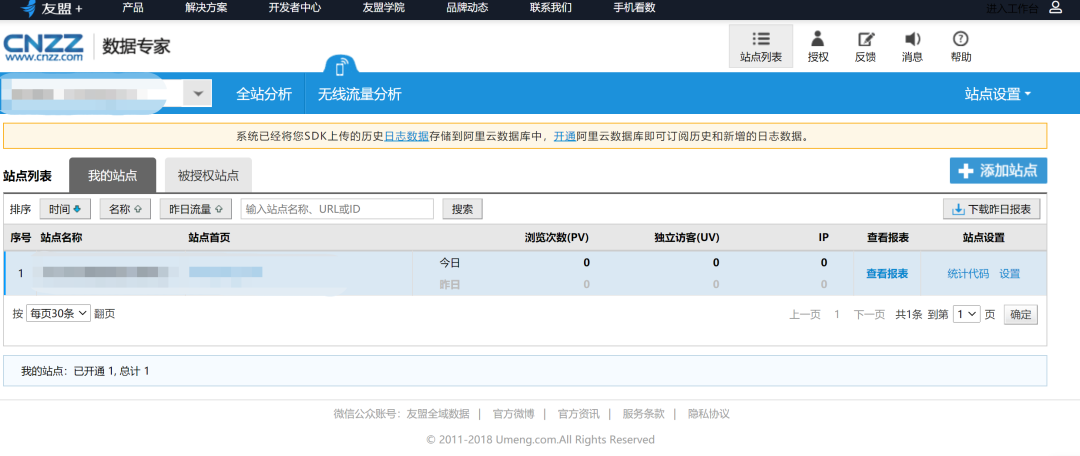
Task: Switch to the 被授权站点 tab
Action: (x=208, y=176)
